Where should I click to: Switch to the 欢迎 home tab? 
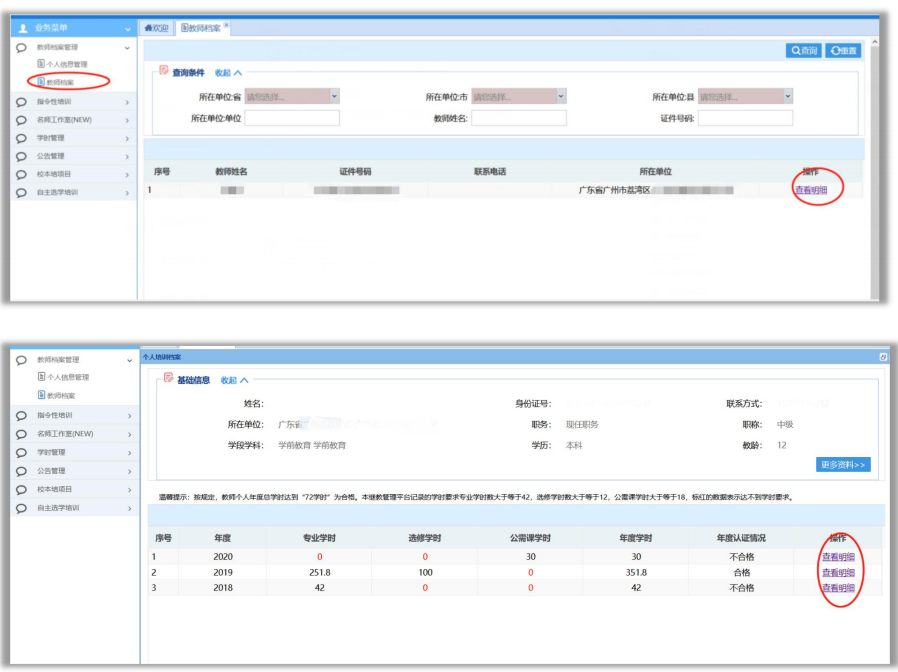pos(157,28)
